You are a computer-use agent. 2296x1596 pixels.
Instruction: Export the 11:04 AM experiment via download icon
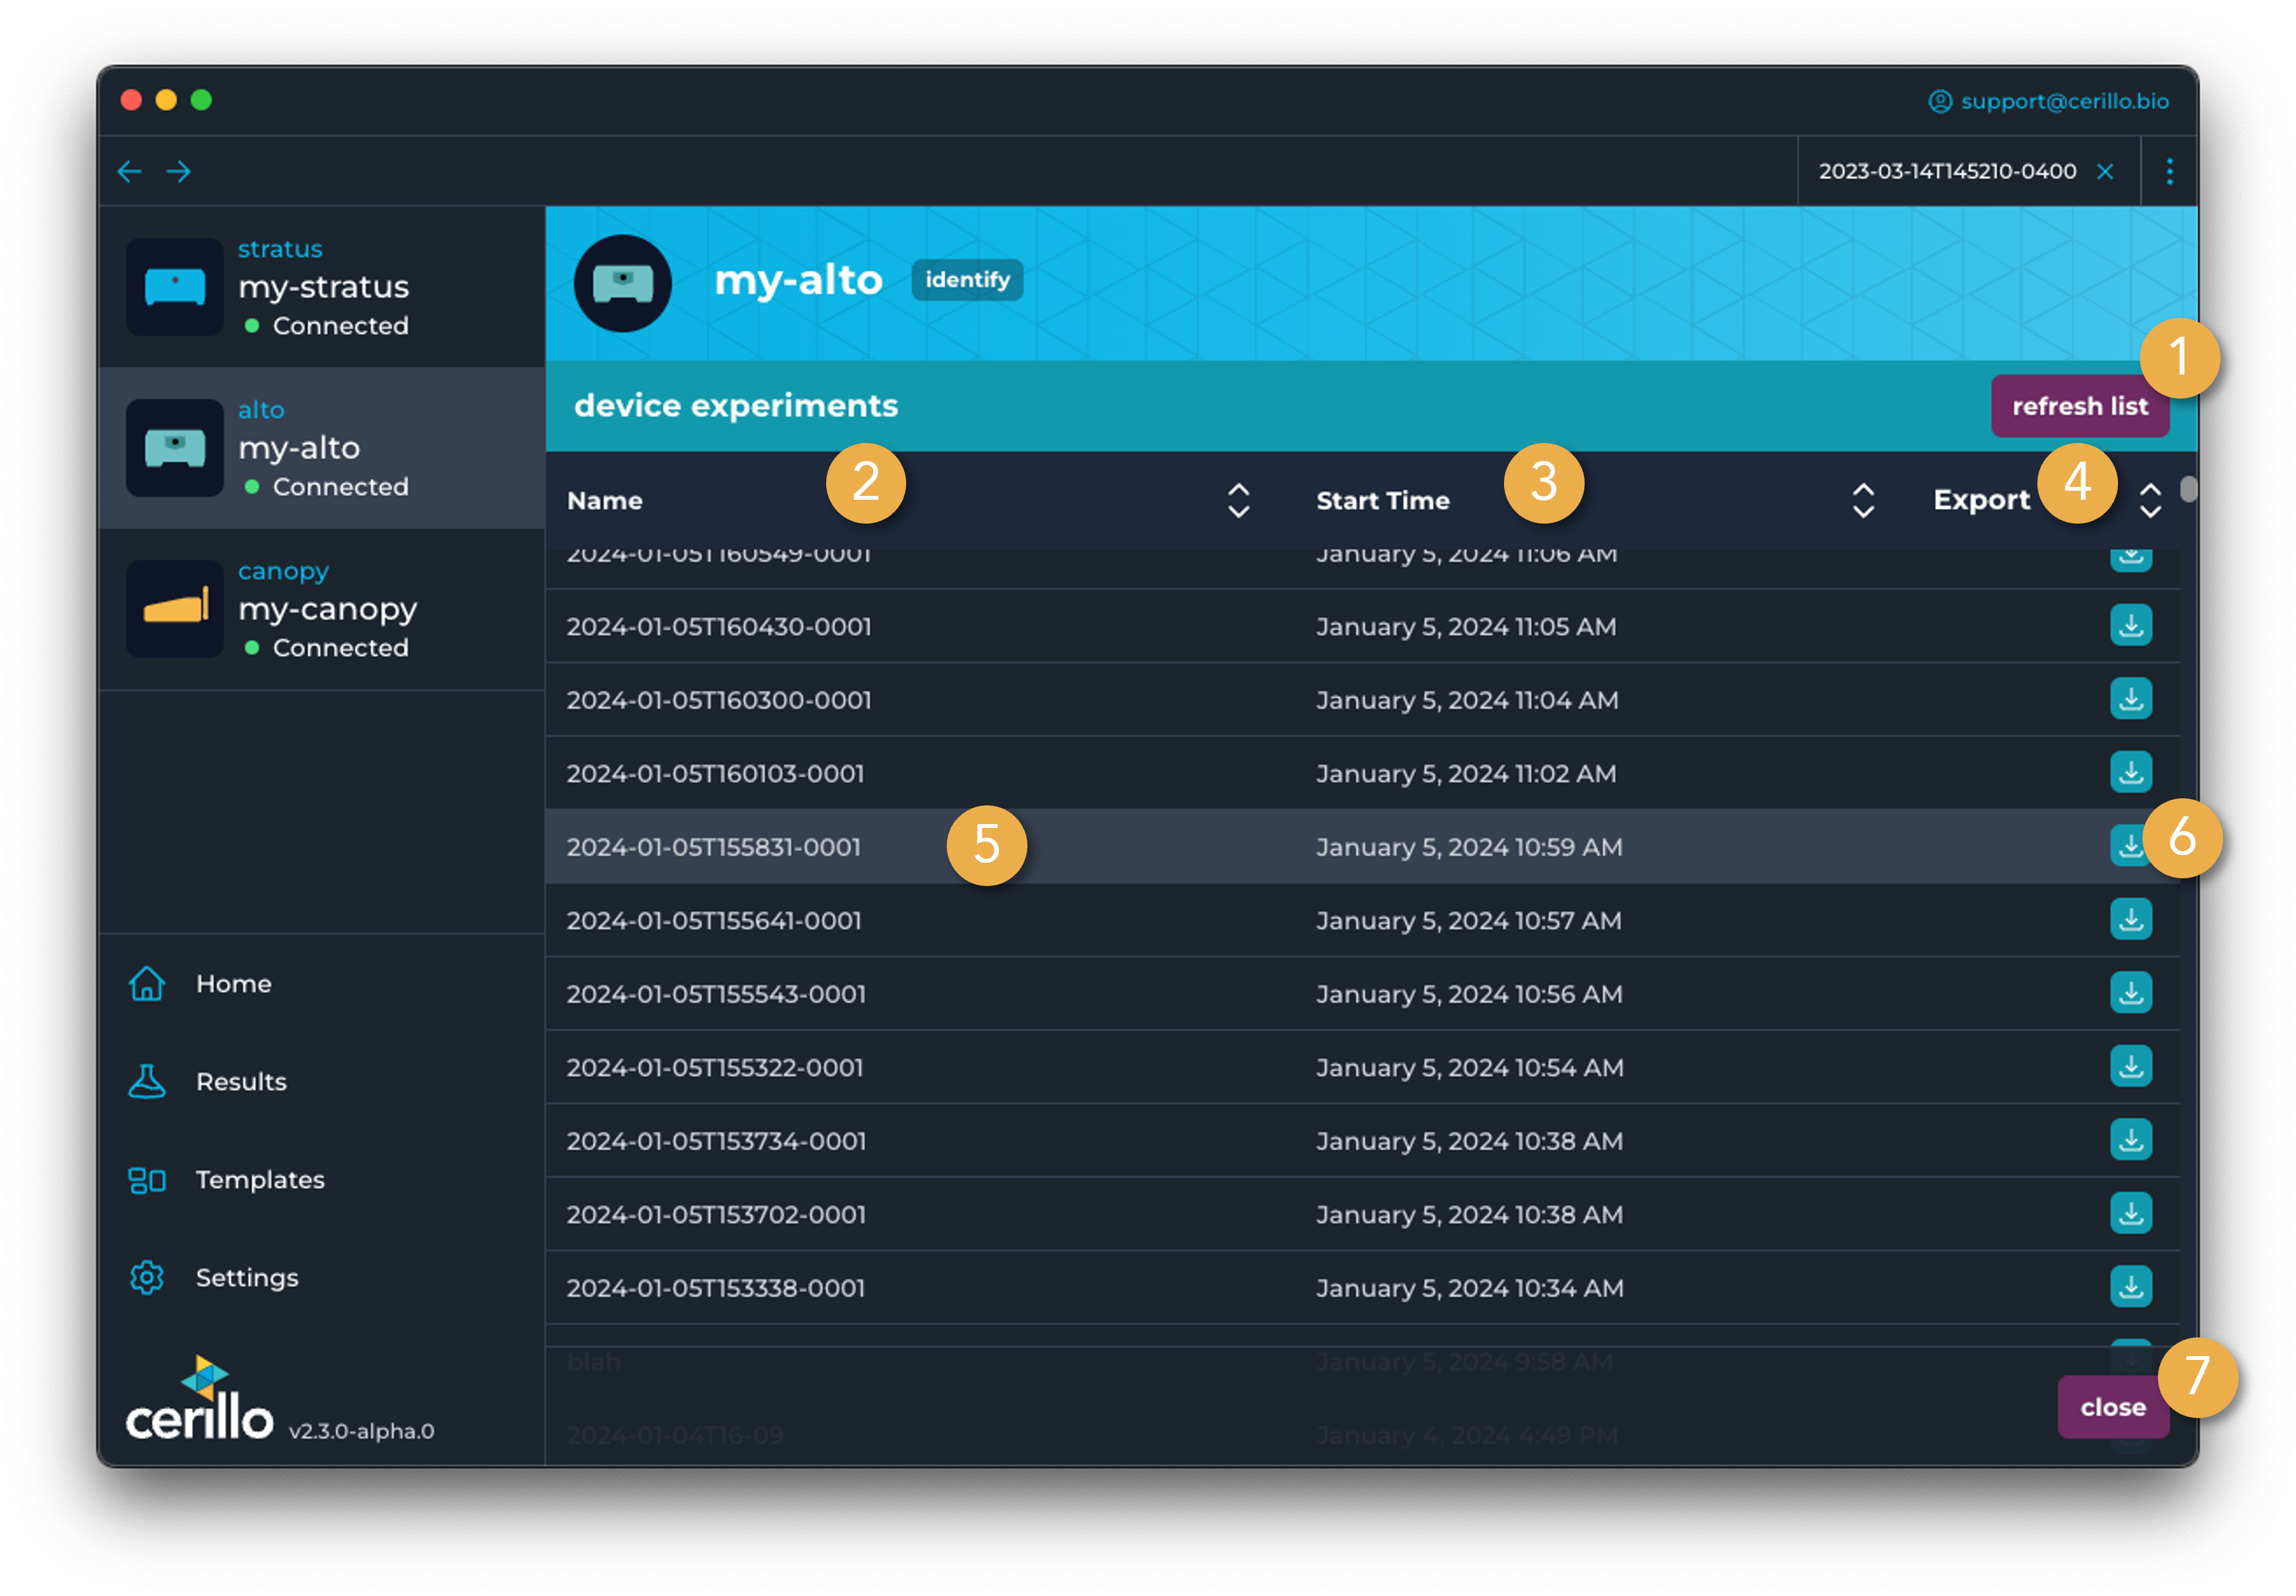point(2130,699)
